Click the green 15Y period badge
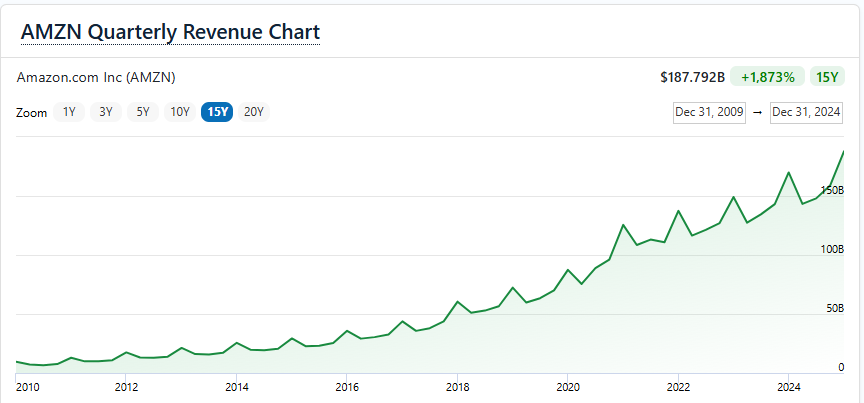 point(827,78)
